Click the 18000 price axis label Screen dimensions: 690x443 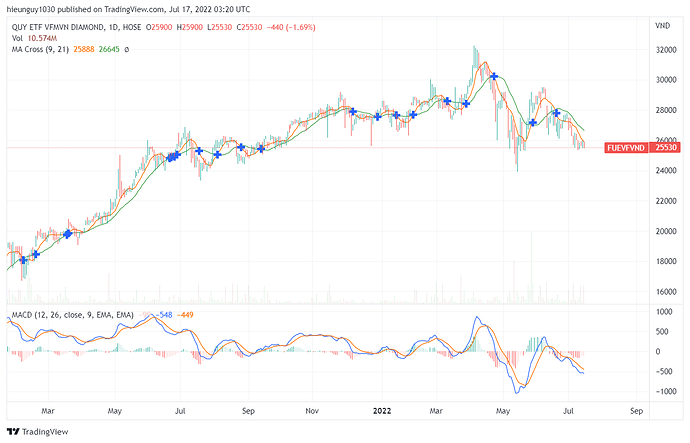point(666,261)
